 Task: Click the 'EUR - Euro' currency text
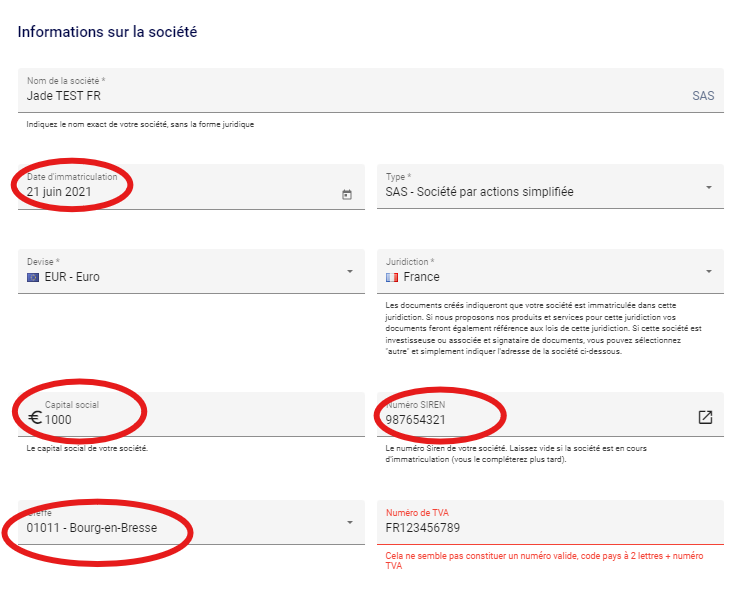click(x=72, y=277)
